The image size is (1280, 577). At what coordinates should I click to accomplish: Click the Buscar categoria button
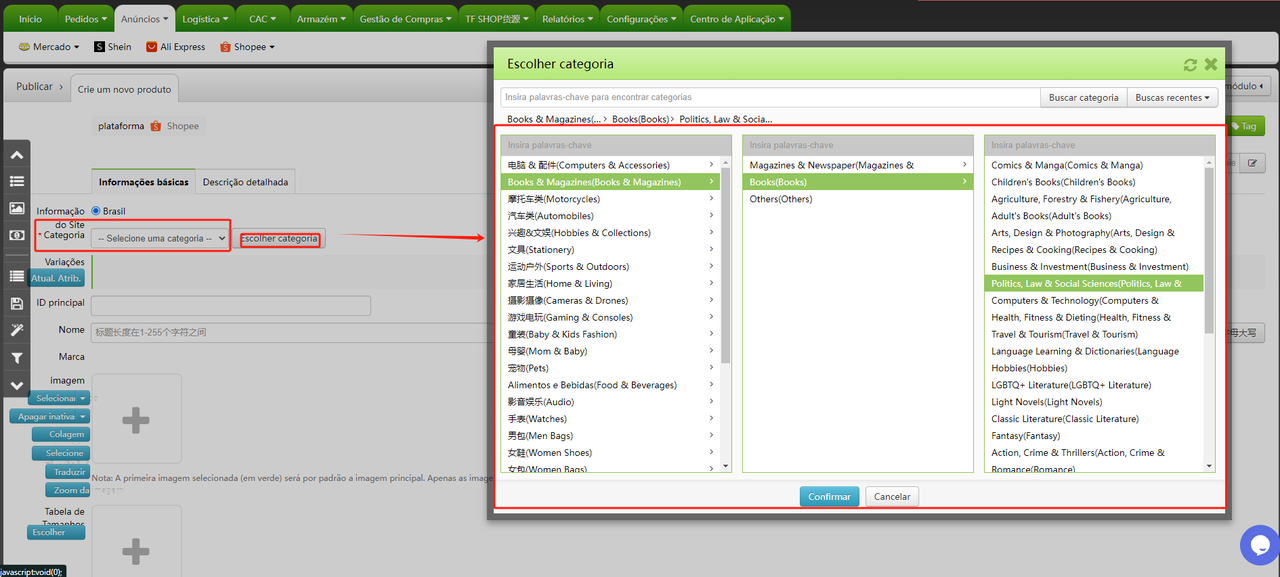tap(1084, 98)
